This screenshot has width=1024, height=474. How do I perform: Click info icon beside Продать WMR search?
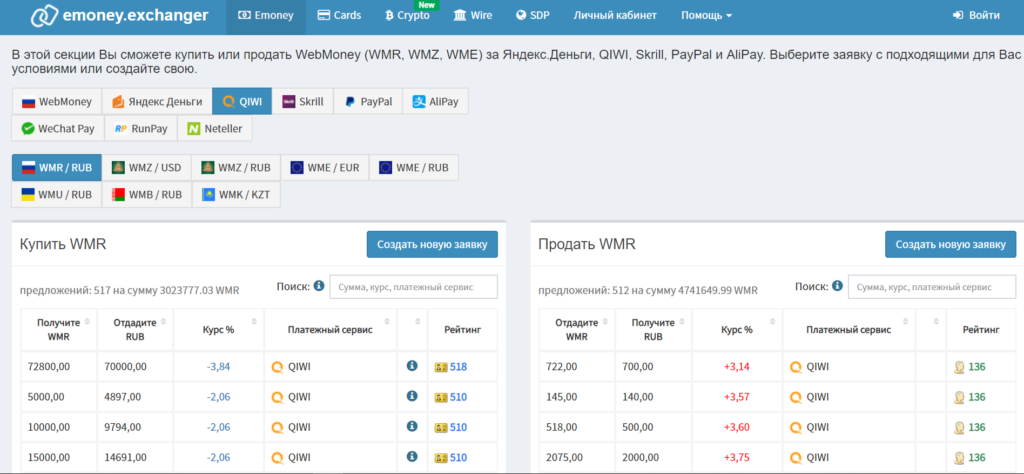pos(837,286)
